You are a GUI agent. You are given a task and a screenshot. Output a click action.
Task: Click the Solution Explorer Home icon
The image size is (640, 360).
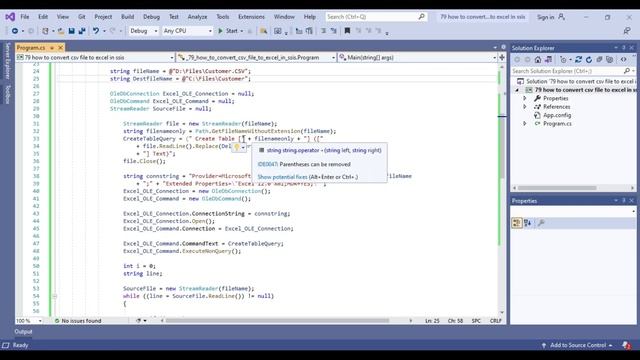coord(538,60)
